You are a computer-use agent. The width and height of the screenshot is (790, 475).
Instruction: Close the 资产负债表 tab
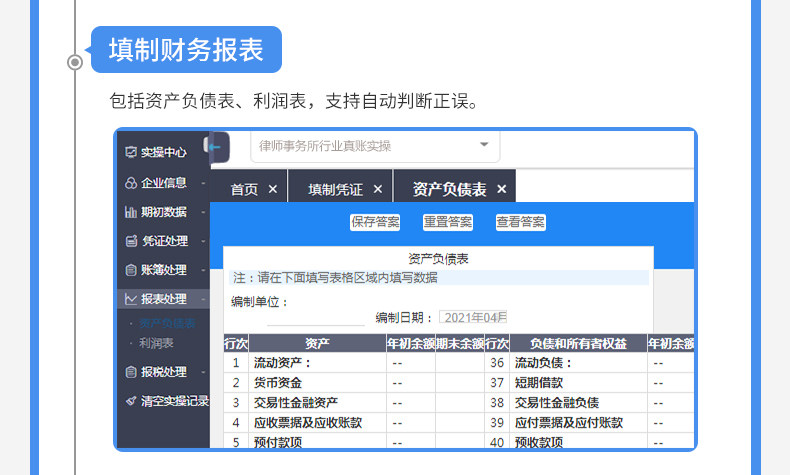(x=501, y=189)
